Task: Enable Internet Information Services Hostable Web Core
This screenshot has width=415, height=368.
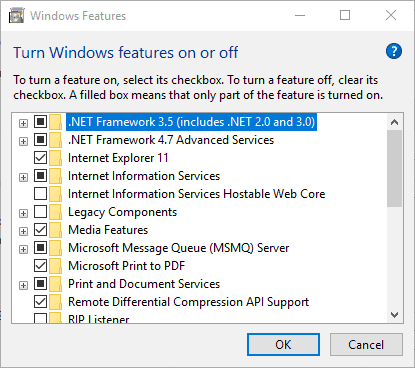Action: (x=40, y=194)
